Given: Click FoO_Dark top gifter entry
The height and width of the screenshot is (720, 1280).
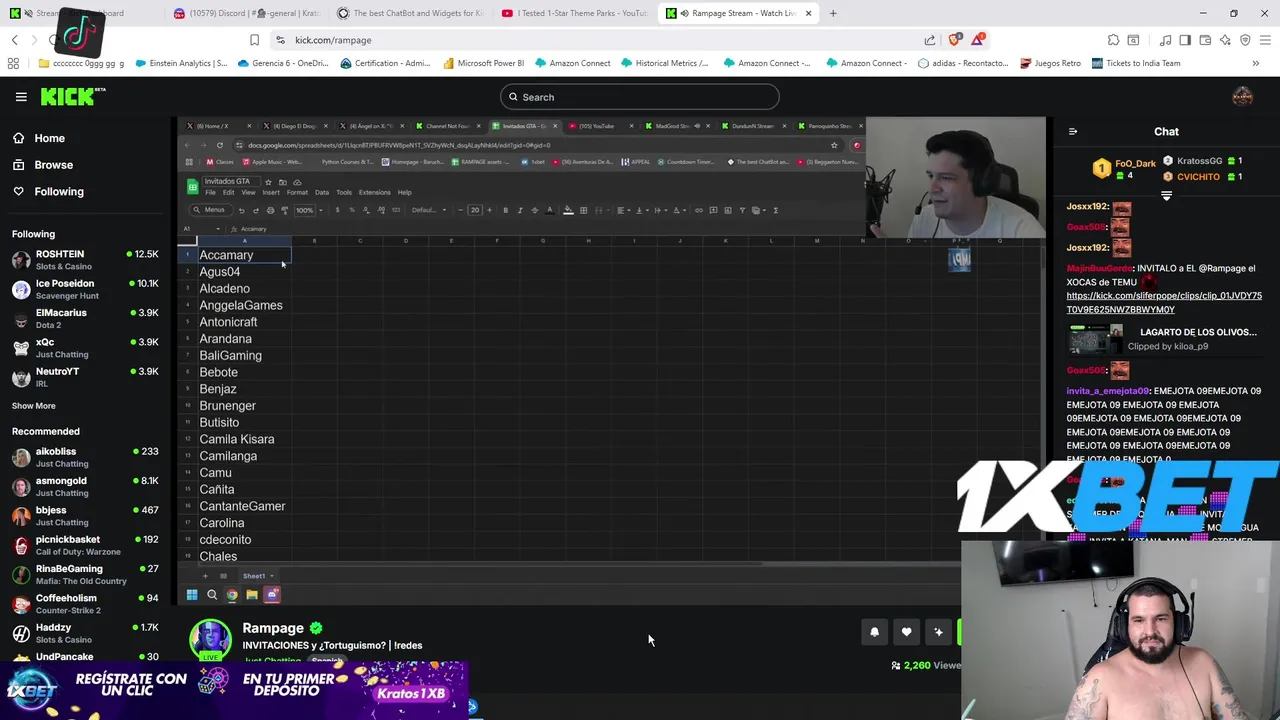Looking at the screenshot, I should tap(1125, 169).
